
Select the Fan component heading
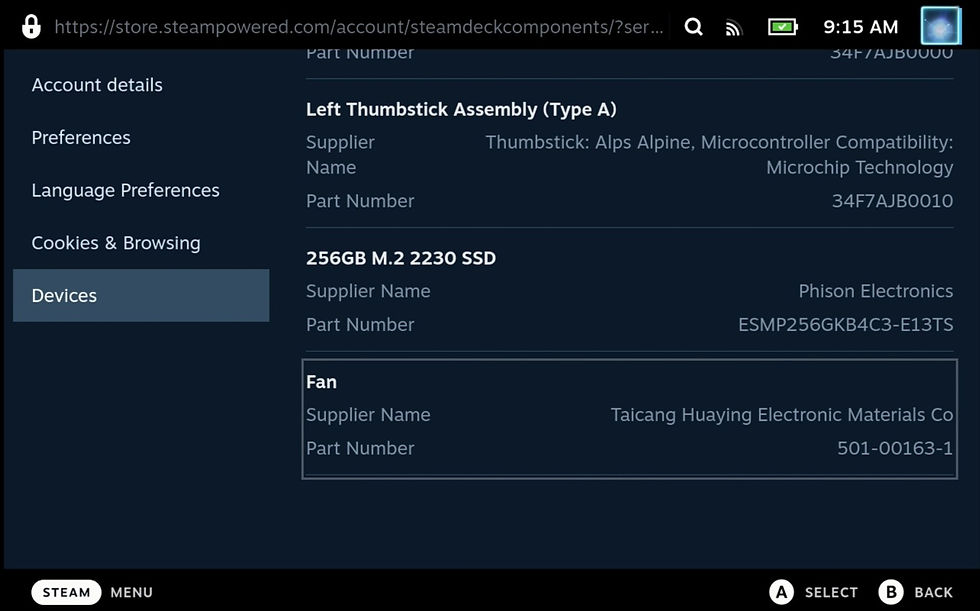(x=321, y=382)
